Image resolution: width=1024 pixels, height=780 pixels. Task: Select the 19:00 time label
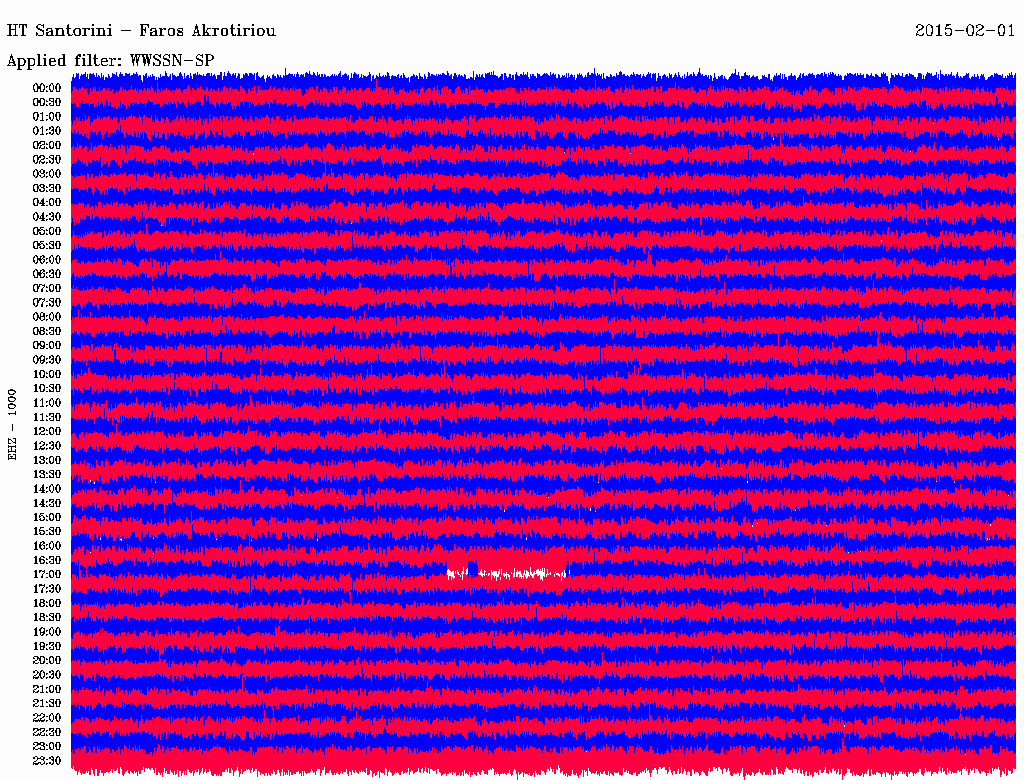point(47,632)
